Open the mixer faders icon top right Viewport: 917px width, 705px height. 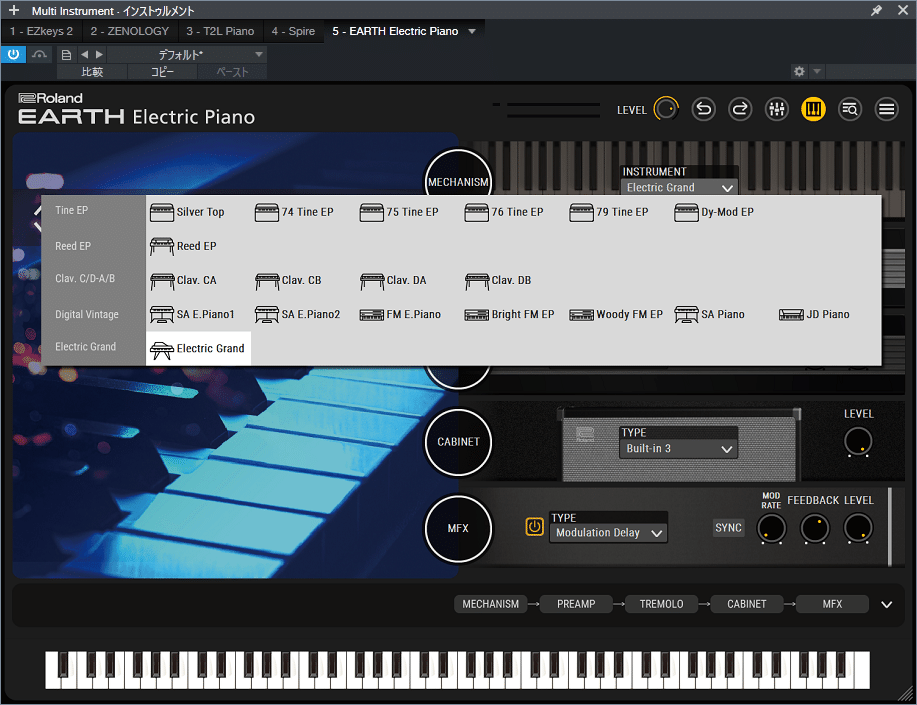777,109
